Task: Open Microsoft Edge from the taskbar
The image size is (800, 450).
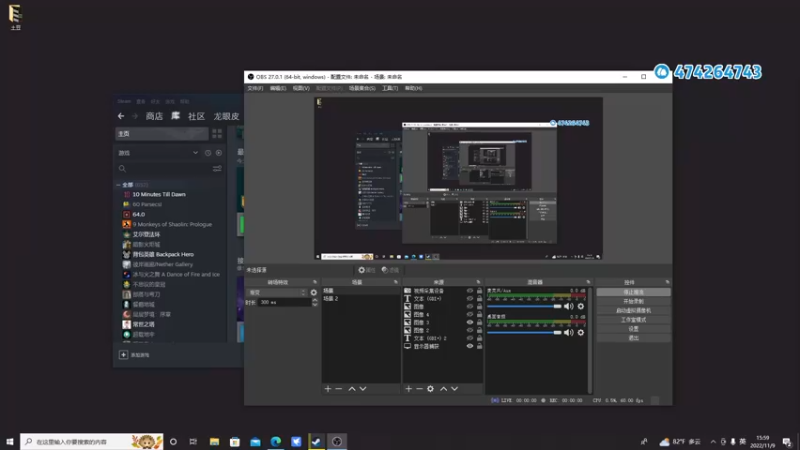Action: (276, 441)
